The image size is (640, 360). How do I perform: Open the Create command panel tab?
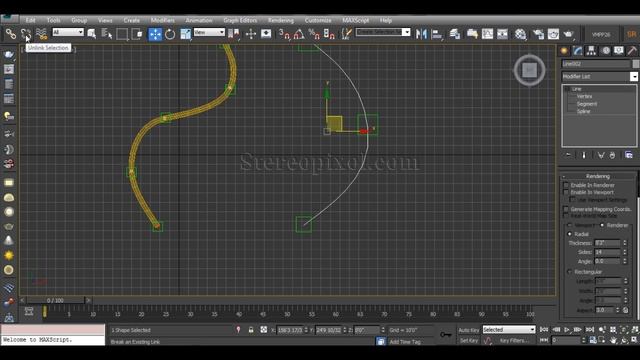click(564, 51)
